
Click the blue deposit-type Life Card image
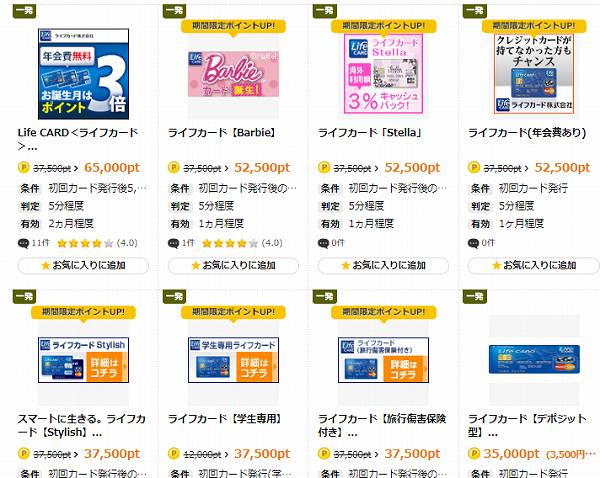click(x=534, y=359)
